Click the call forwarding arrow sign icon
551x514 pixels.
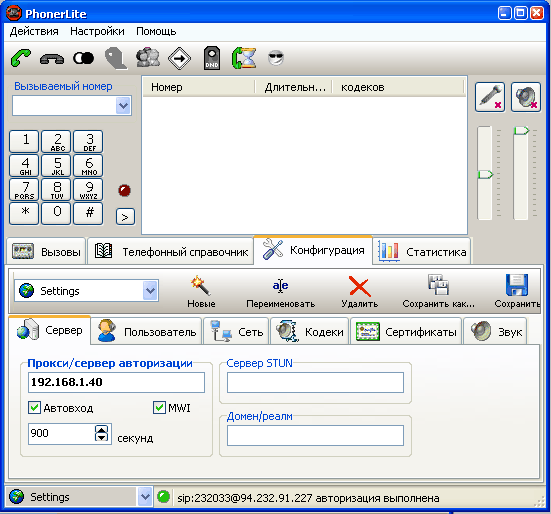[179, 58]
